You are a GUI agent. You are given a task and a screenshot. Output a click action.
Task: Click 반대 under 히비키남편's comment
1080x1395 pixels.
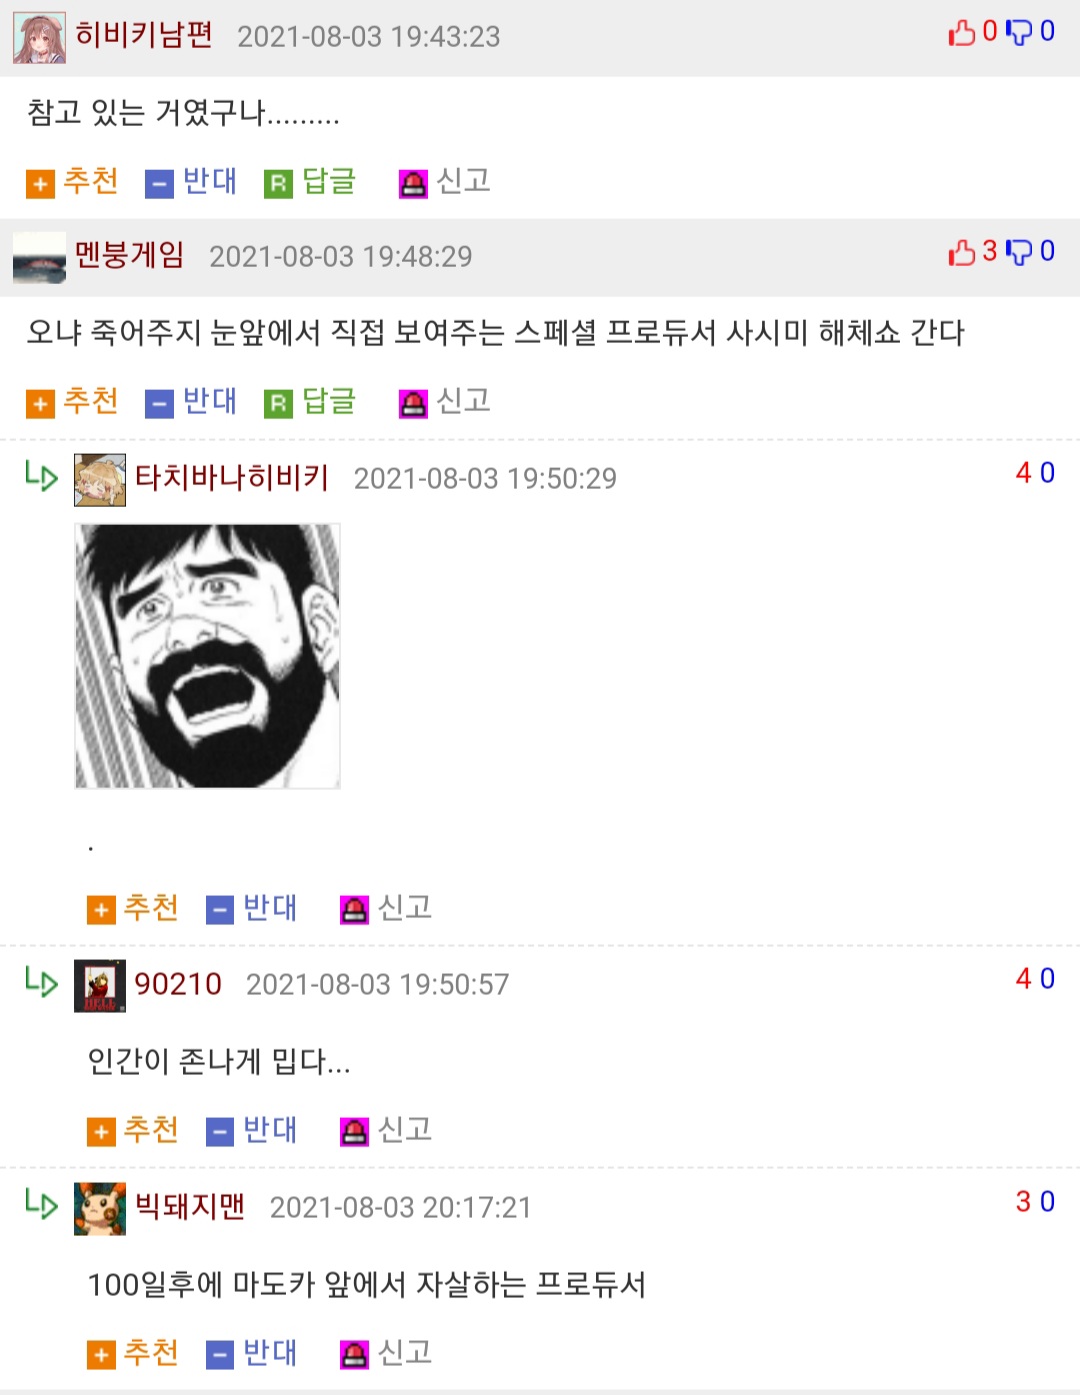tap(191, 182)
